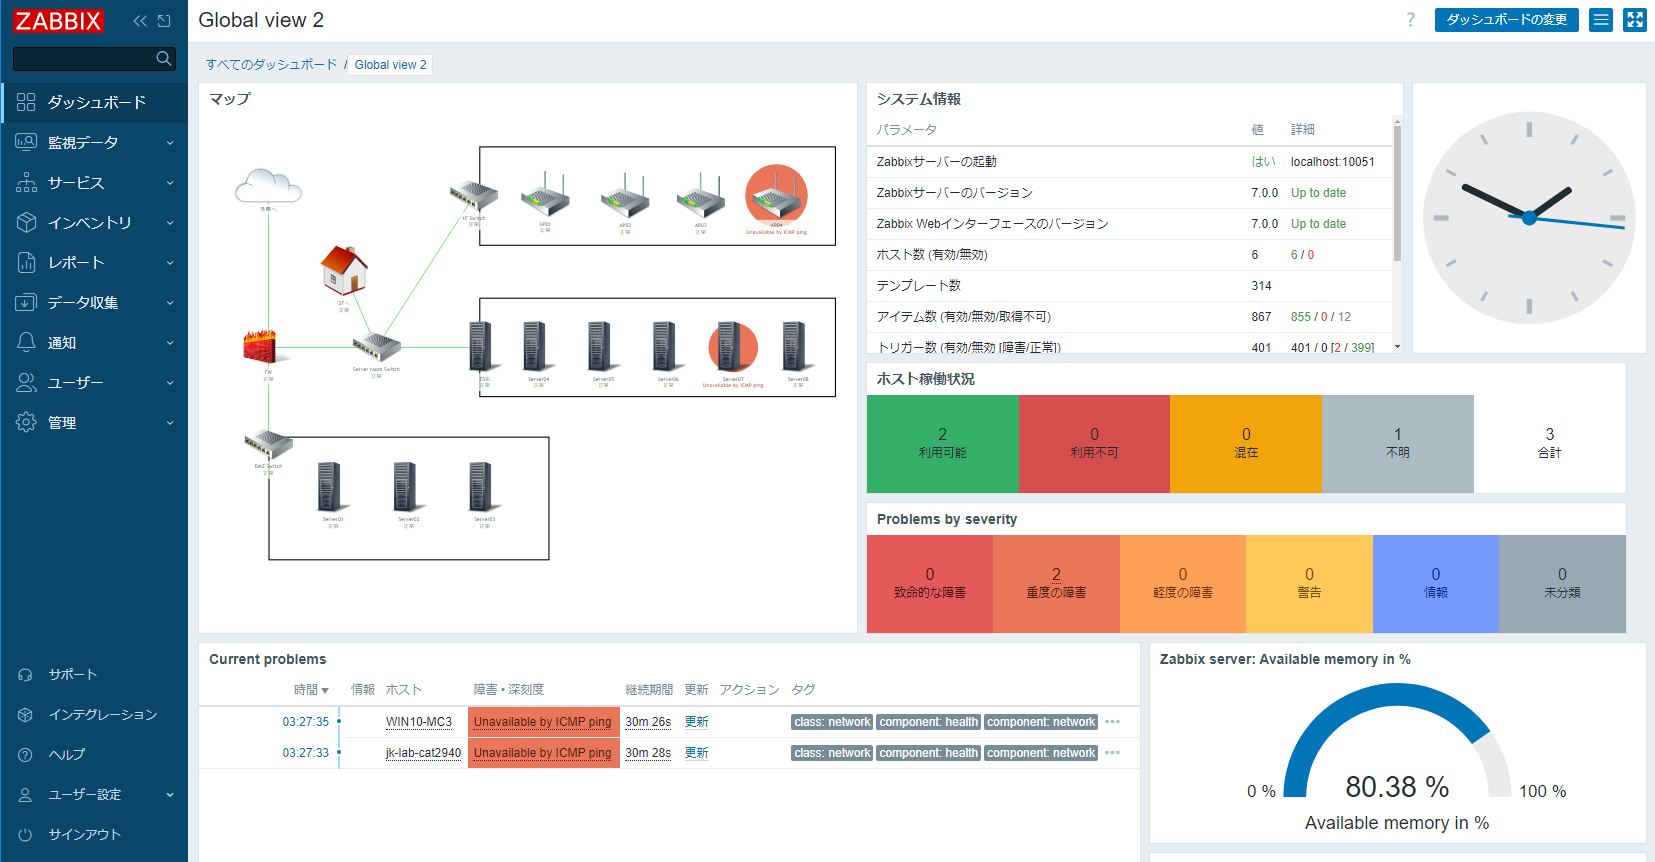Enter kiosk mode with fullscreen icon
Image resolution: width=1655 pixels, height=862 pixels.
tap(1635, 20)
